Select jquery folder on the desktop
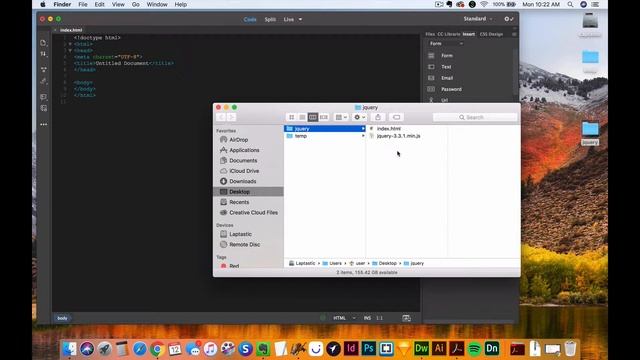The height and width of the screenshot is (360, 640). coord(590,133)
